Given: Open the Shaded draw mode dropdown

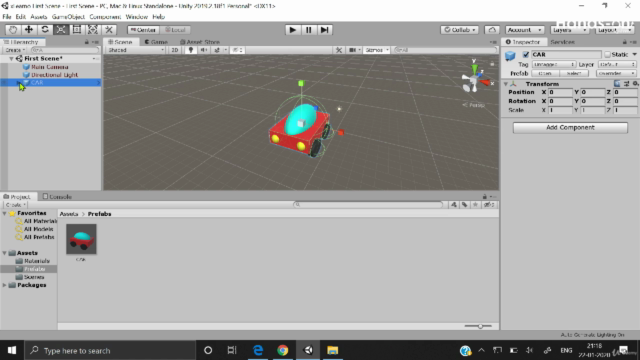Looking at the screenshot, I should point(135,50).
